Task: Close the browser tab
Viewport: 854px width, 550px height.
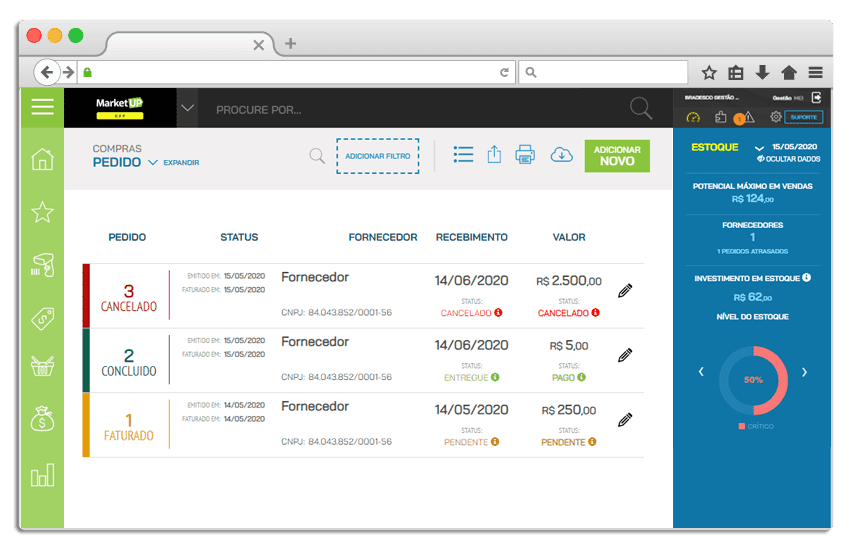Action: (x=259, y=45)
